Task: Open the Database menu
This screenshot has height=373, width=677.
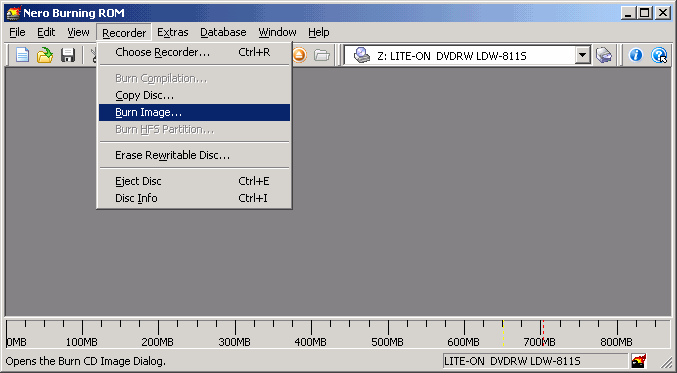Action: click(223, 32)
